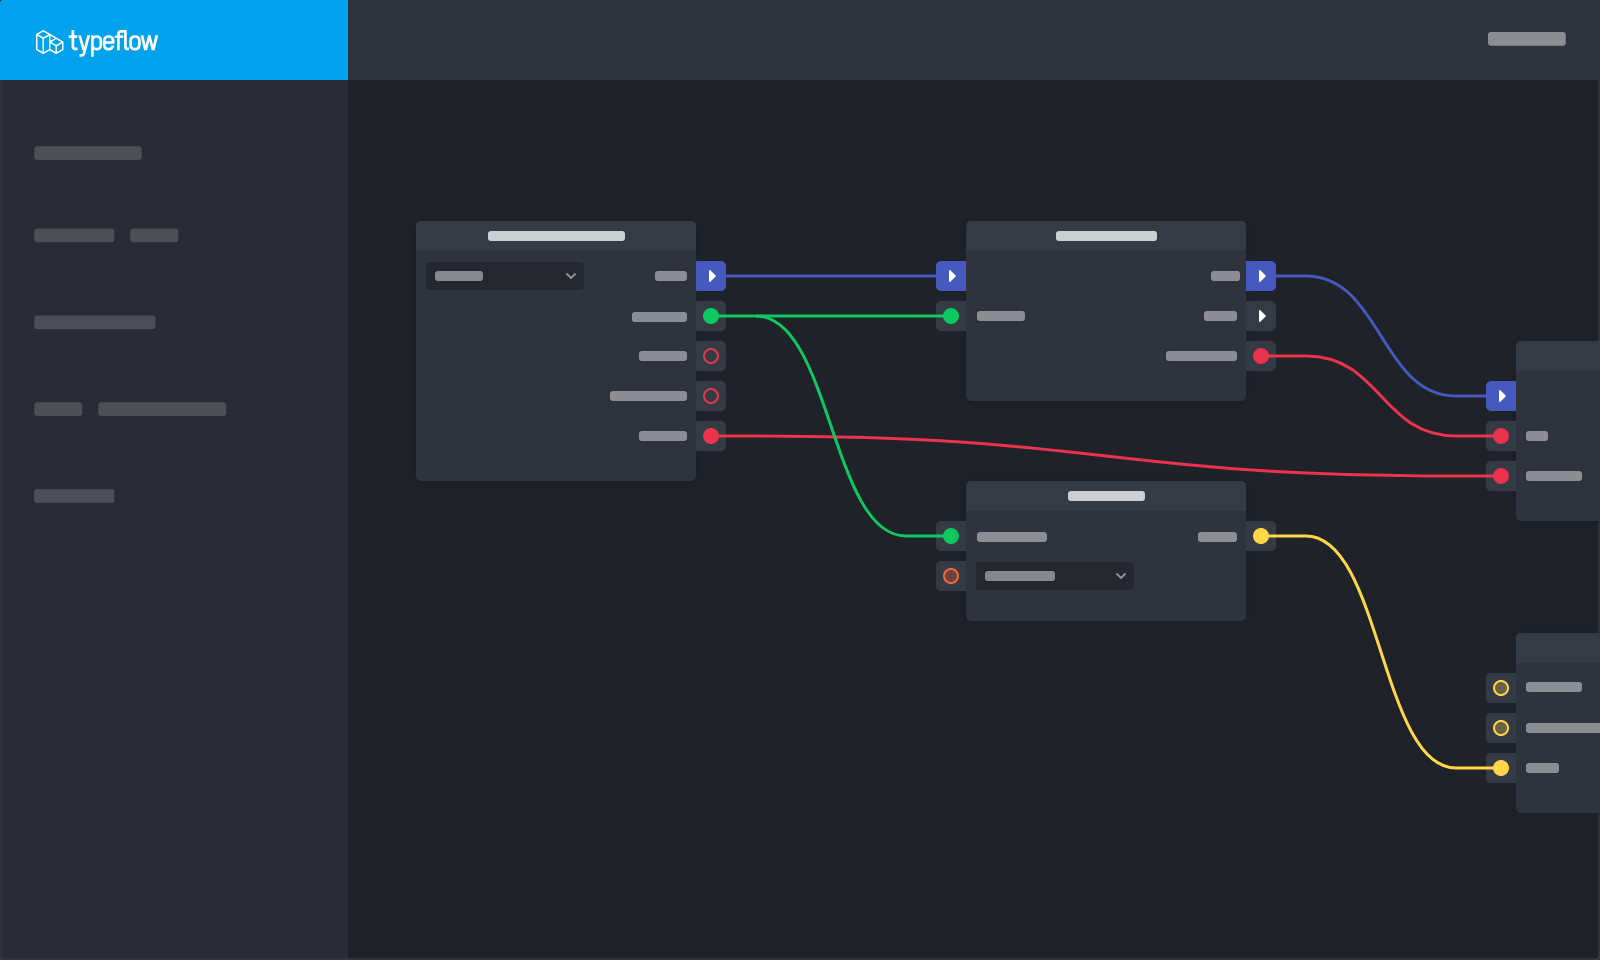The width and height of the screenshot is (1600, 960).
Task: Select the yellow wire between the nodes
Action: (1381, 652)
